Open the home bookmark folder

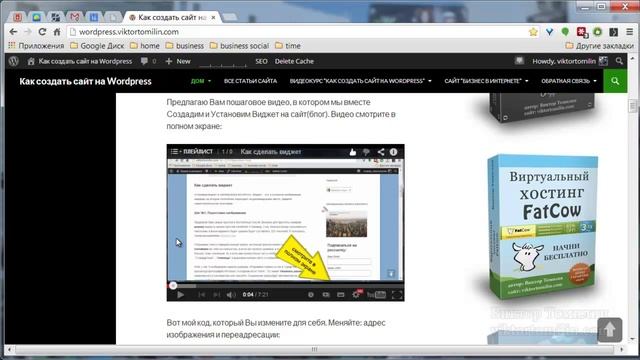pos(145,46)
